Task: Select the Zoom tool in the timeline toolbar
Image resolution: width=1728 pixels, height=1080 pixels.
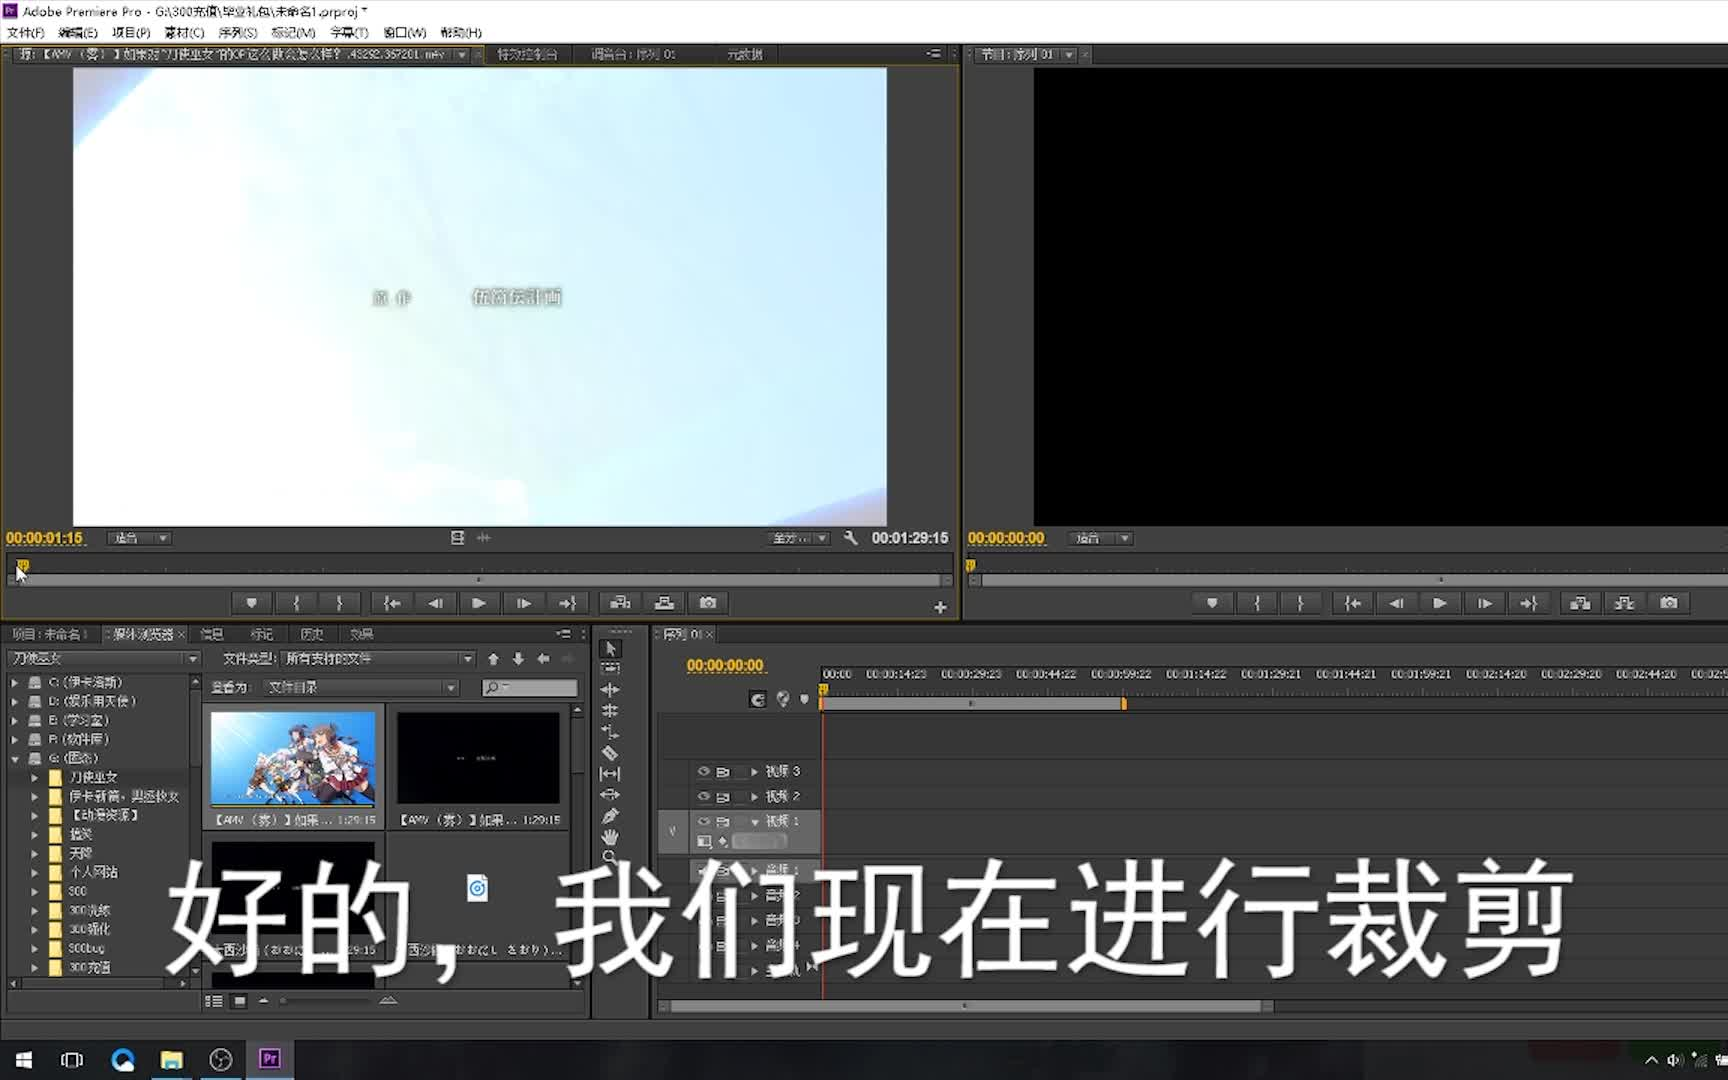Action: (x=611, y=856)
